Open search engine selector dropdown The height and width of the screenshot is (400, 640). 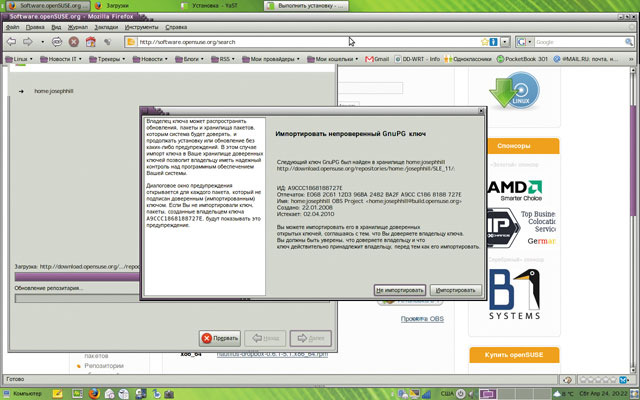coord(524,42)
